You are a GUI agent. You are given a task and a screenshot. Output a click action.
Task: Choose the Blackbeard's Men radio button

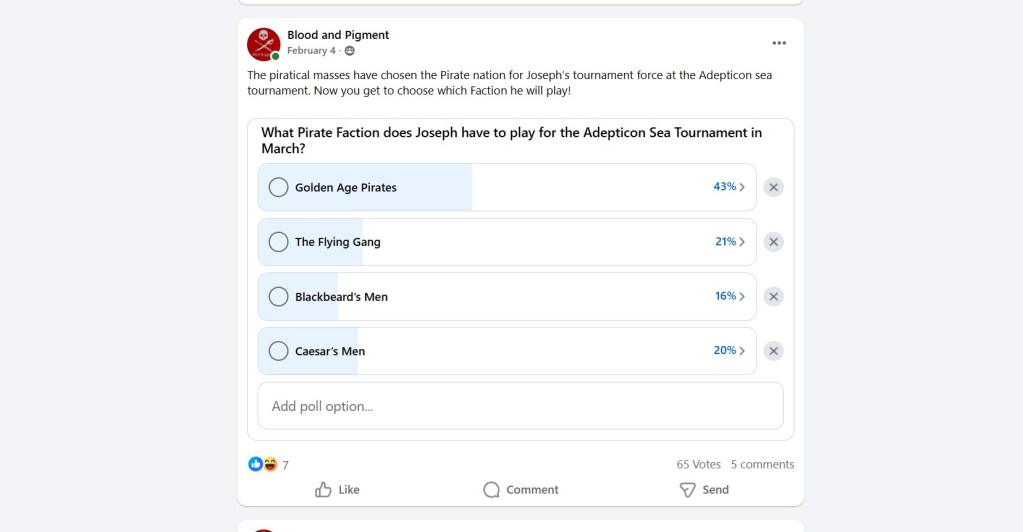[278, 297]
